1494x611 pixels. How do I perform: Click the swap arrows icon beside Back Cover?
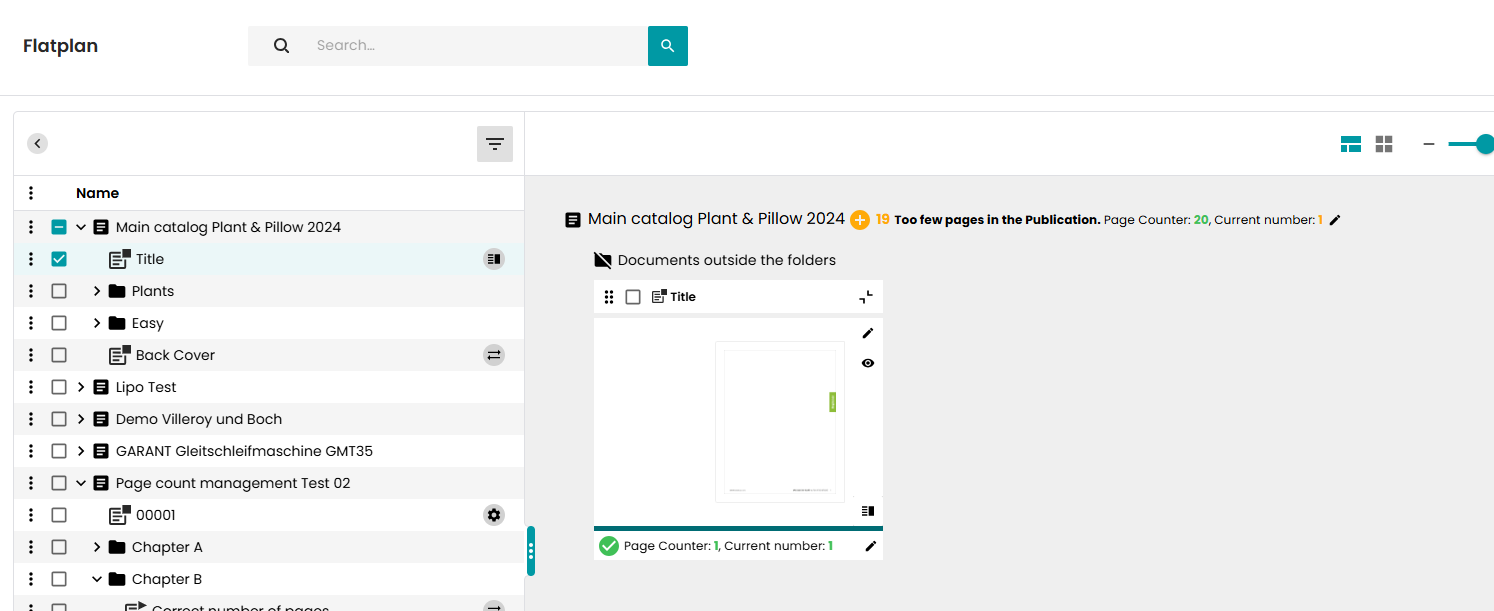(493, 354)
